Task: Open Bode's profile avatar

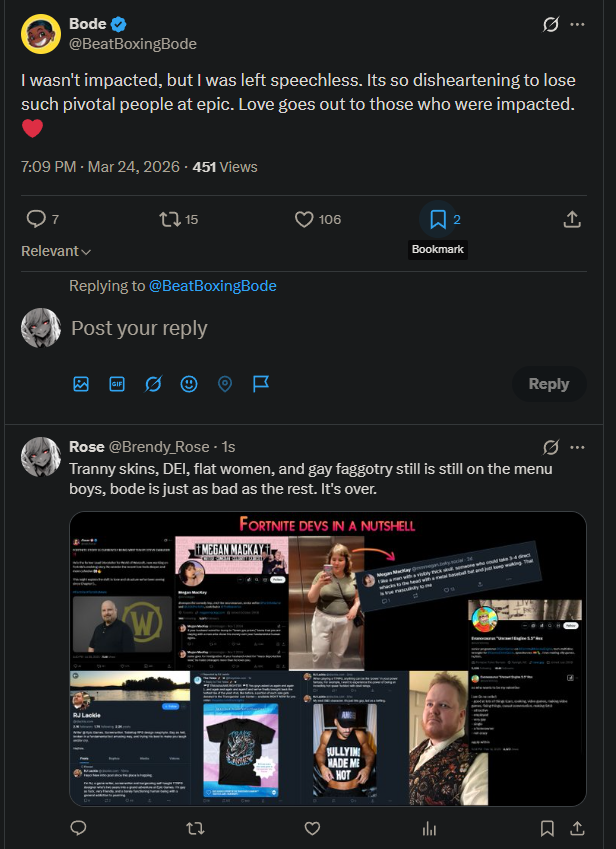Action: [x=41, y=34]
